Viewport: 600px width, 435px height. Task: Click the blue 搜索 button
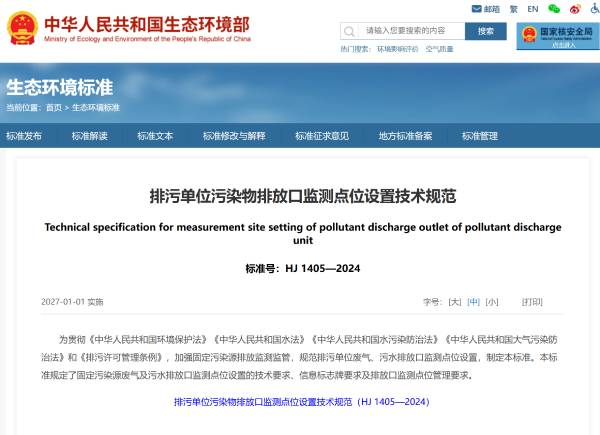click(x=486, y=31)
